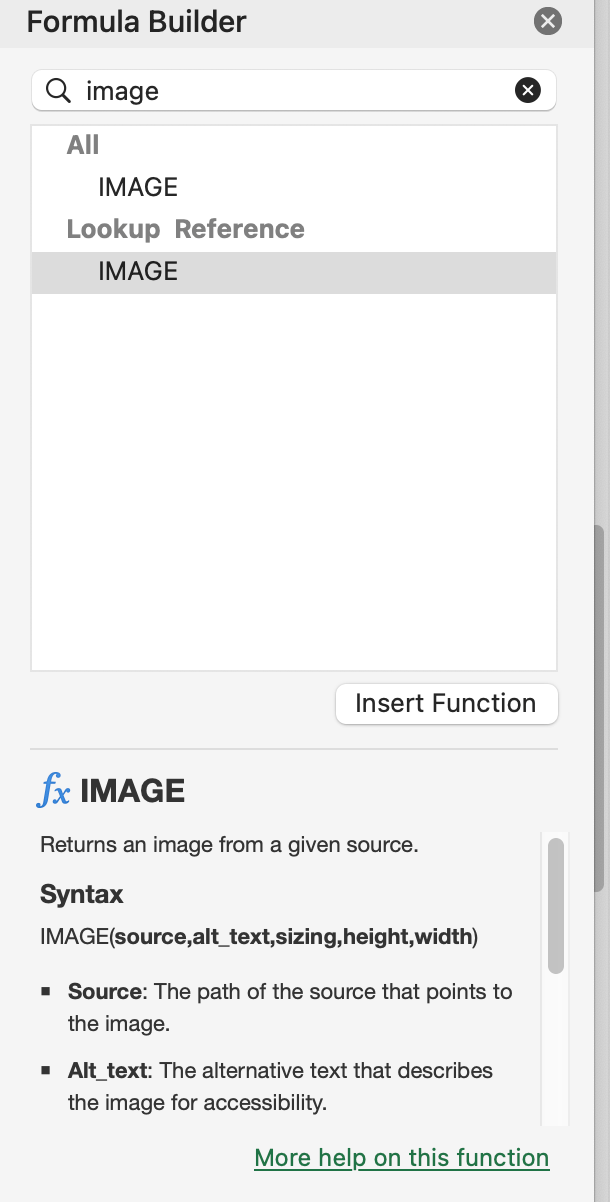Click the Formula Builder title text
Viewport: 610px width, 1202px height.
pos(136,21)
